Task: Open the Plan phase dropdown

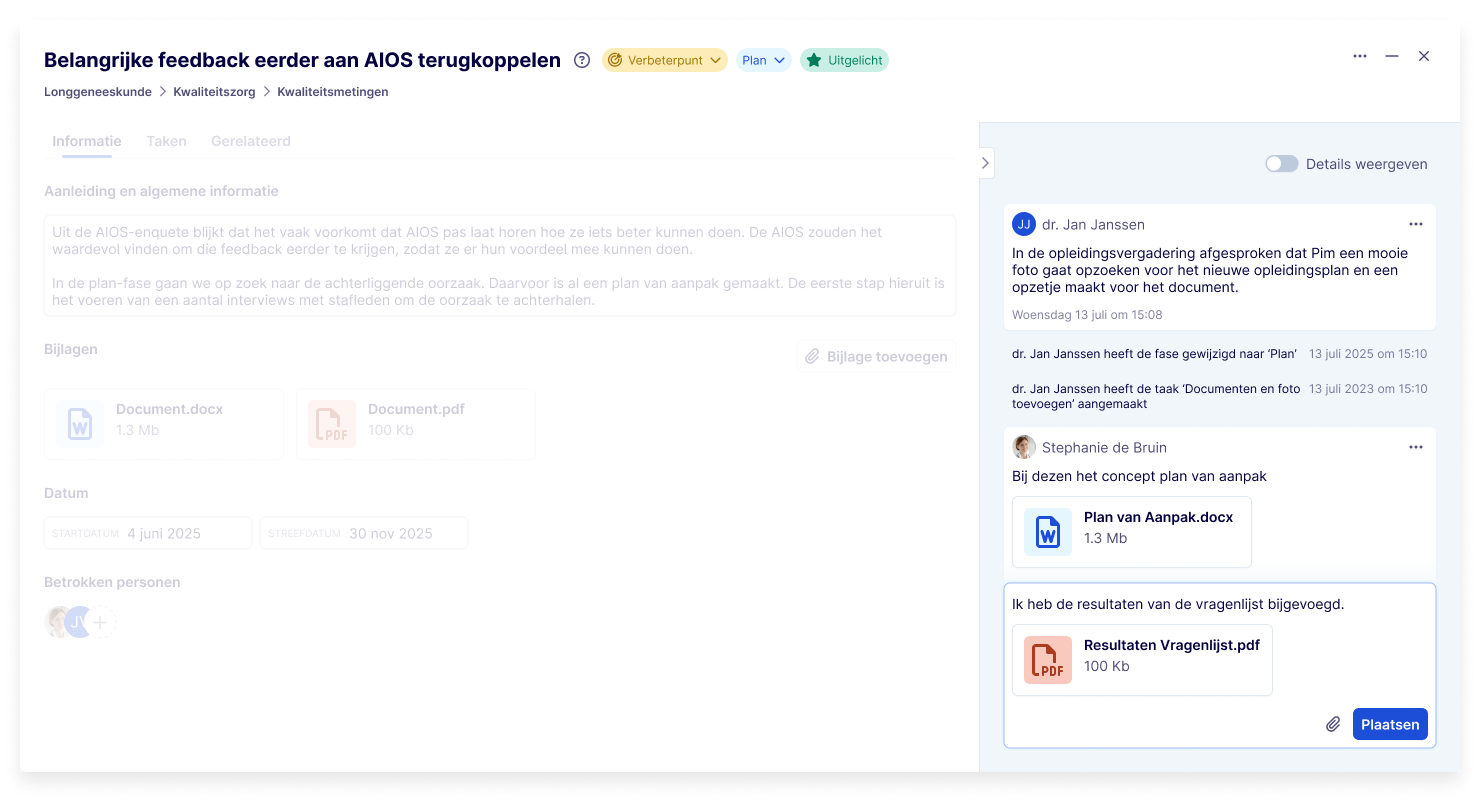Action: click(764, 60)
